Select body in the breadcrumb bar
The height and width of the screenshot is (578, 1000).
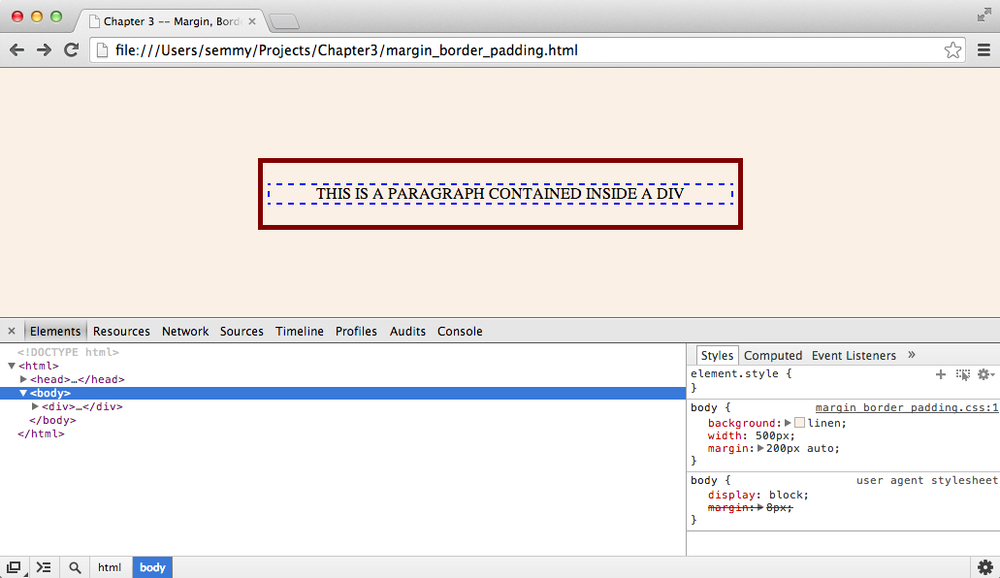[152, 567]
